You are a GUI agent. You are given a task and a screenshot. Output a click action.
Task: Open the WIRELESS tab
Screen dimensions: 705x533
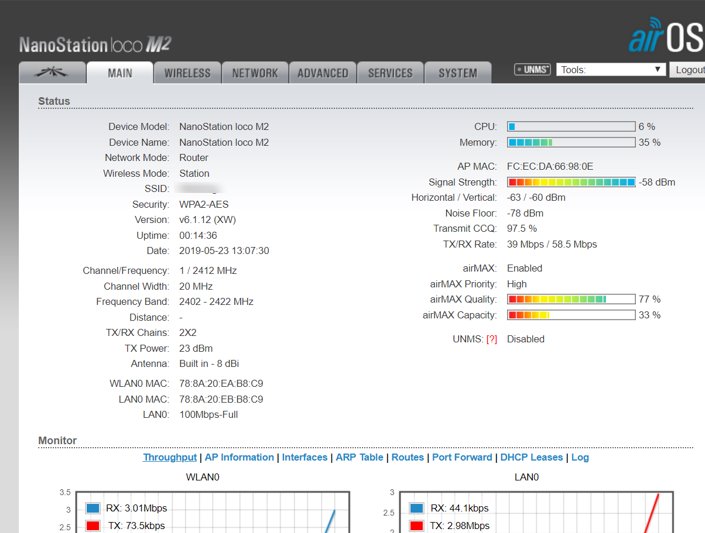pos(187,73)
